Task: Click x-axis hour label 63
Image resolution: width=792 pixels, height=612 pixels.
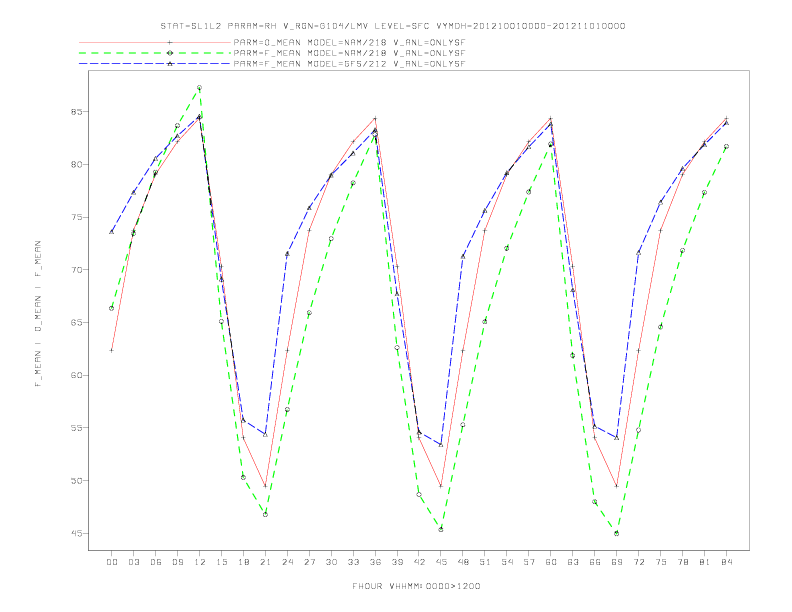Action: pyautogui.click(x=573, y=562)
